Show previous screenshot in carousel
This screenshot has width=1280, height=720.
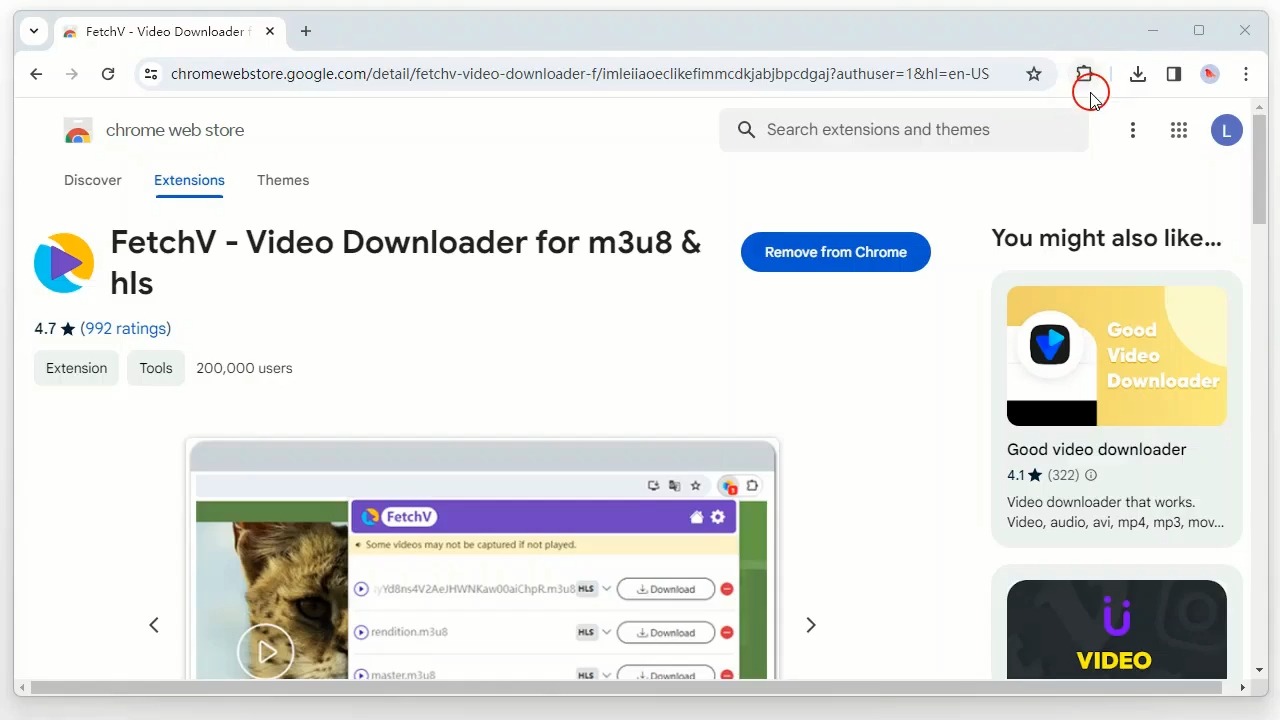(154, 625)
